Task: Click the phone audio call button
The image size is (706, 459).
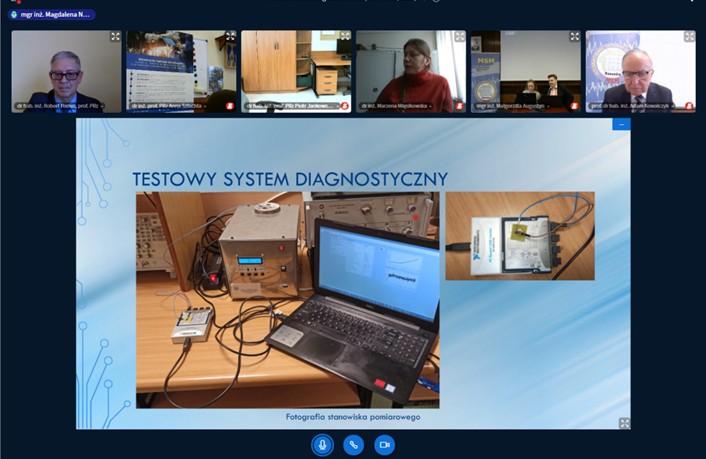Action: pos(353,445)
